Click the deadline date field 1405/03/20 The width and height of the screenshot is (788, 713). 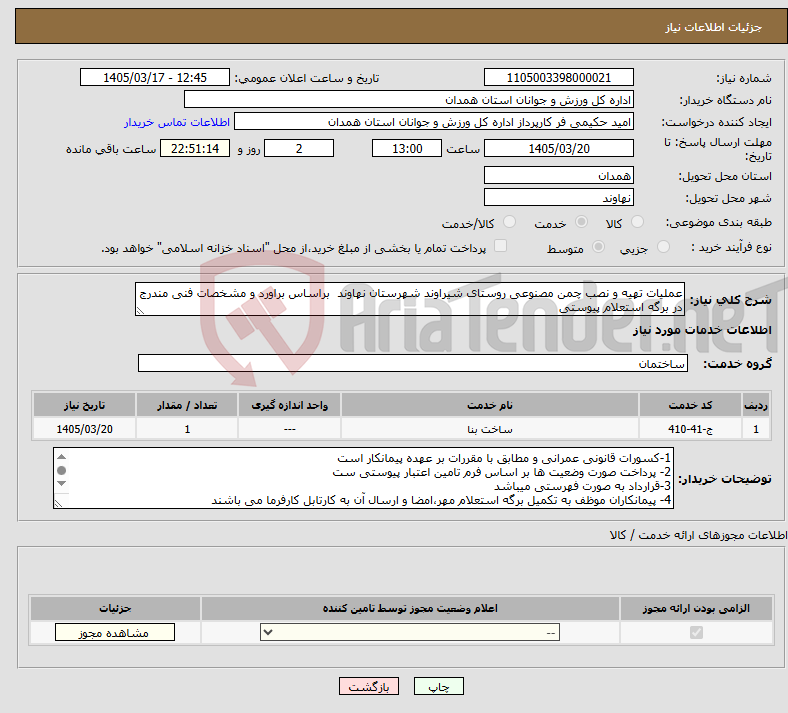[558, 148]
